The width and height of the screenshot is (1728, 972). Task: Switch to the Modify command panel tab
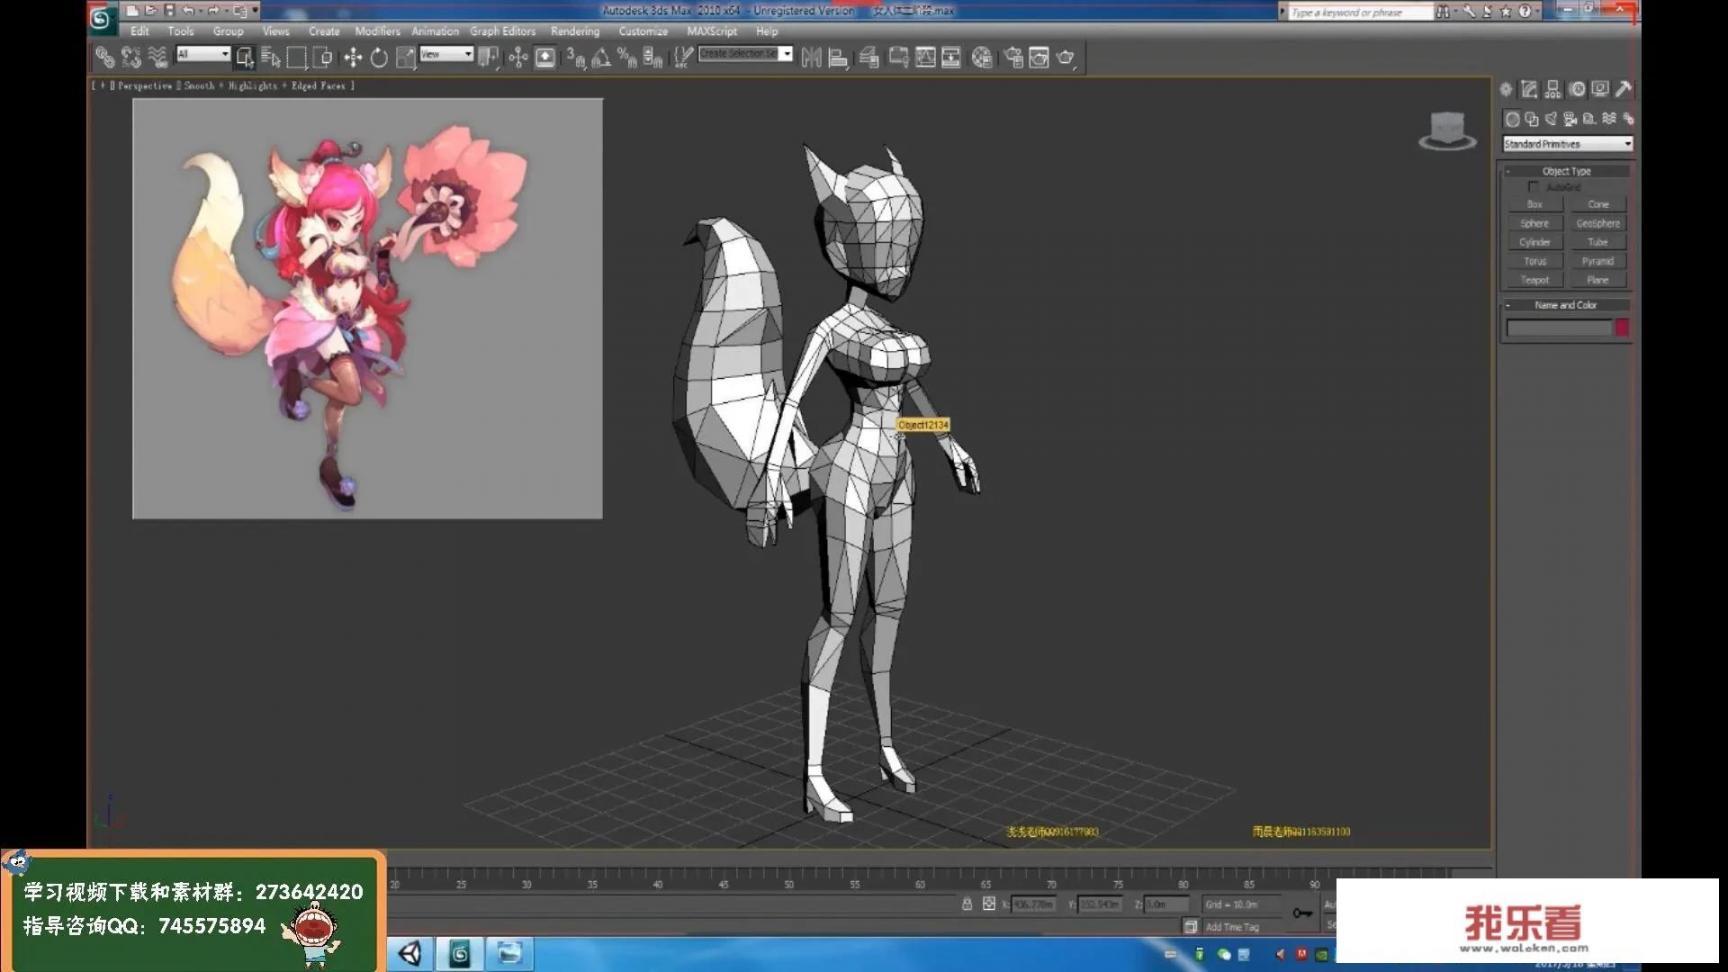pos(1529,89)
